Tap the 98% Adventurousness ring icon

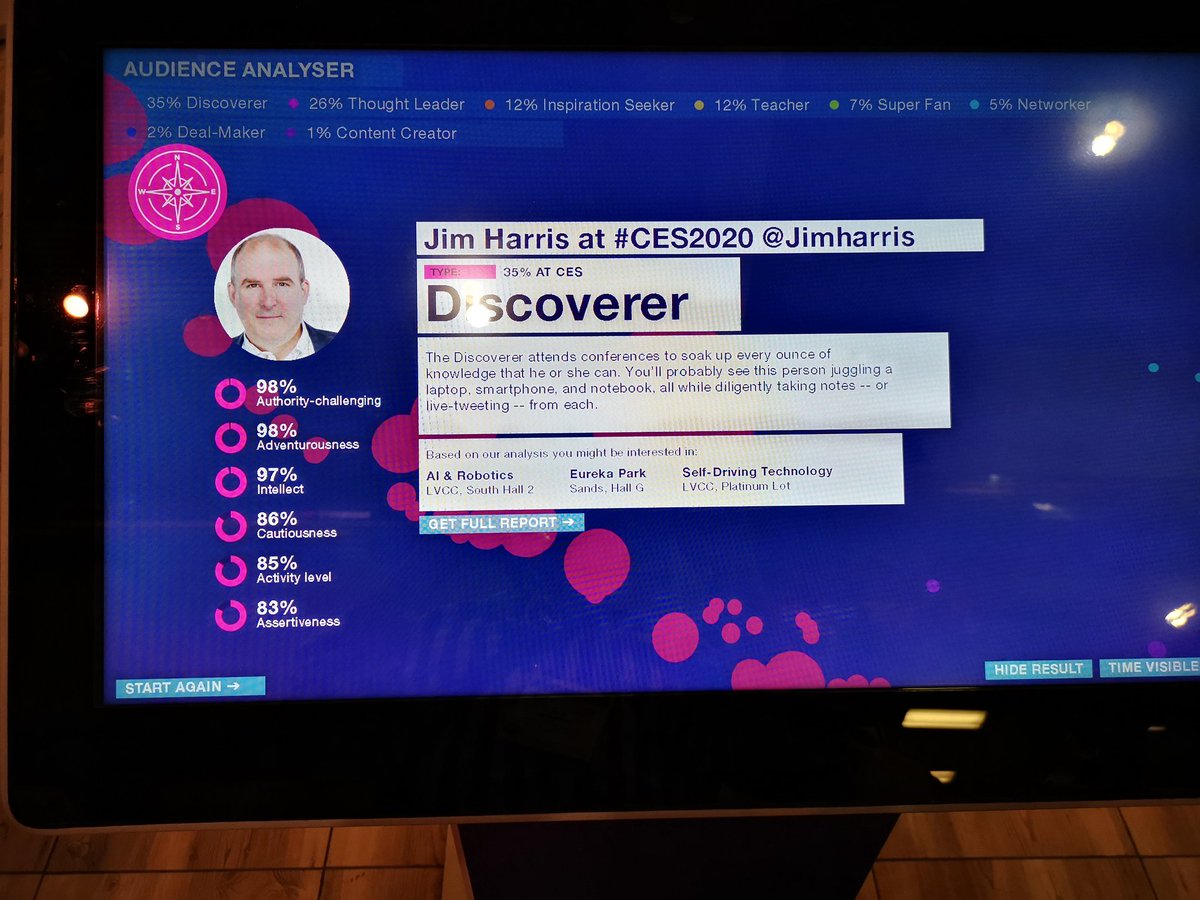tap(231, 437)
